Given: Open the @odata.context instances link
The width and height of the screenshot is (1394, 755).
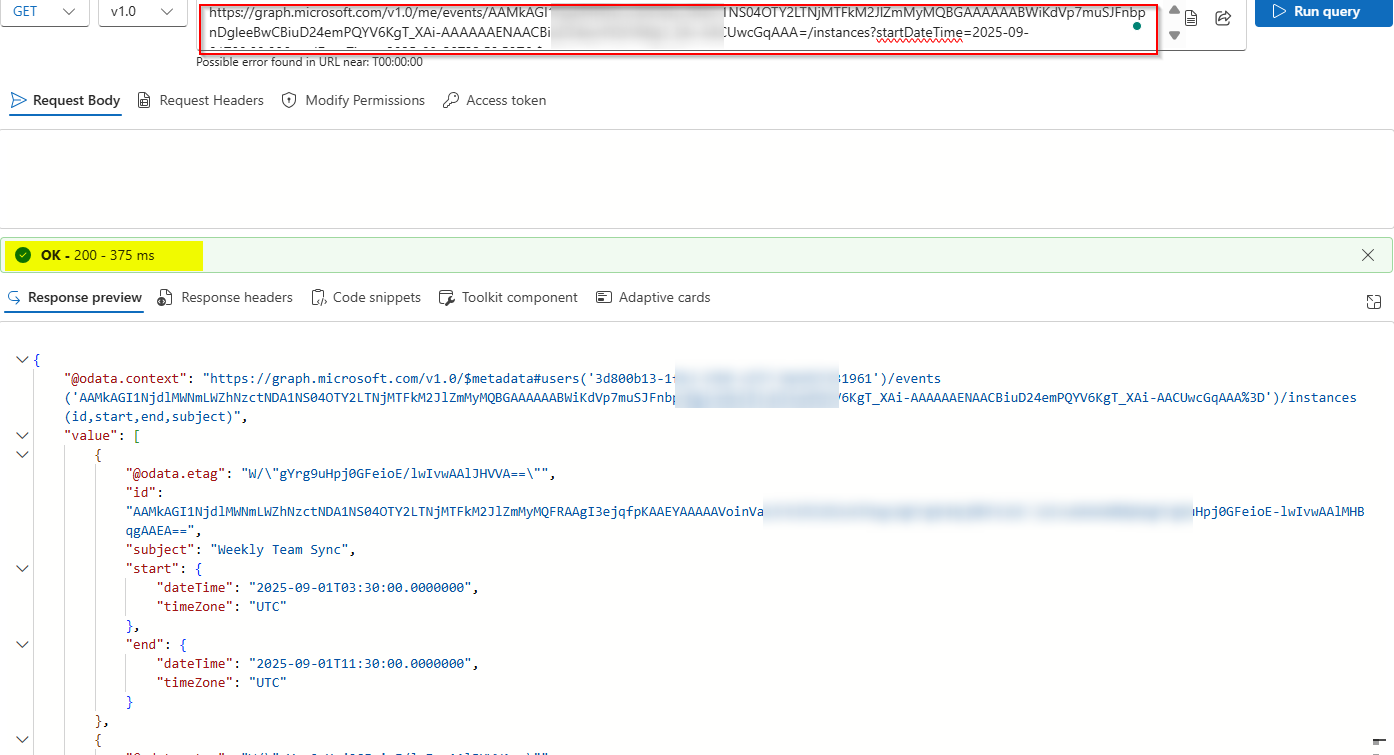Looking at the screenshot, I should [1324, 397].
